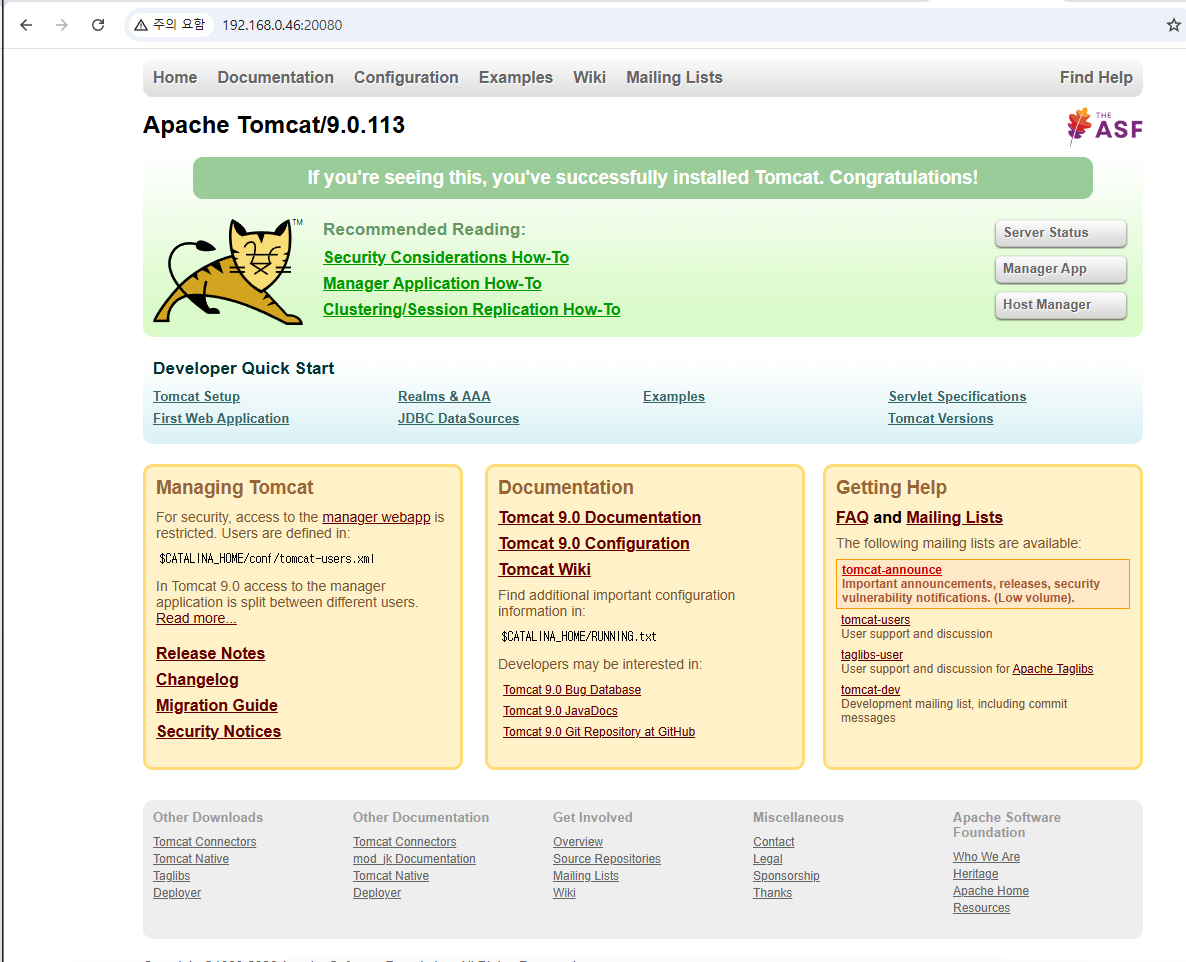Screen dimensions: 1186x962
Task: Open the JDBC DataSources link
Action: (x=458, y=418)
